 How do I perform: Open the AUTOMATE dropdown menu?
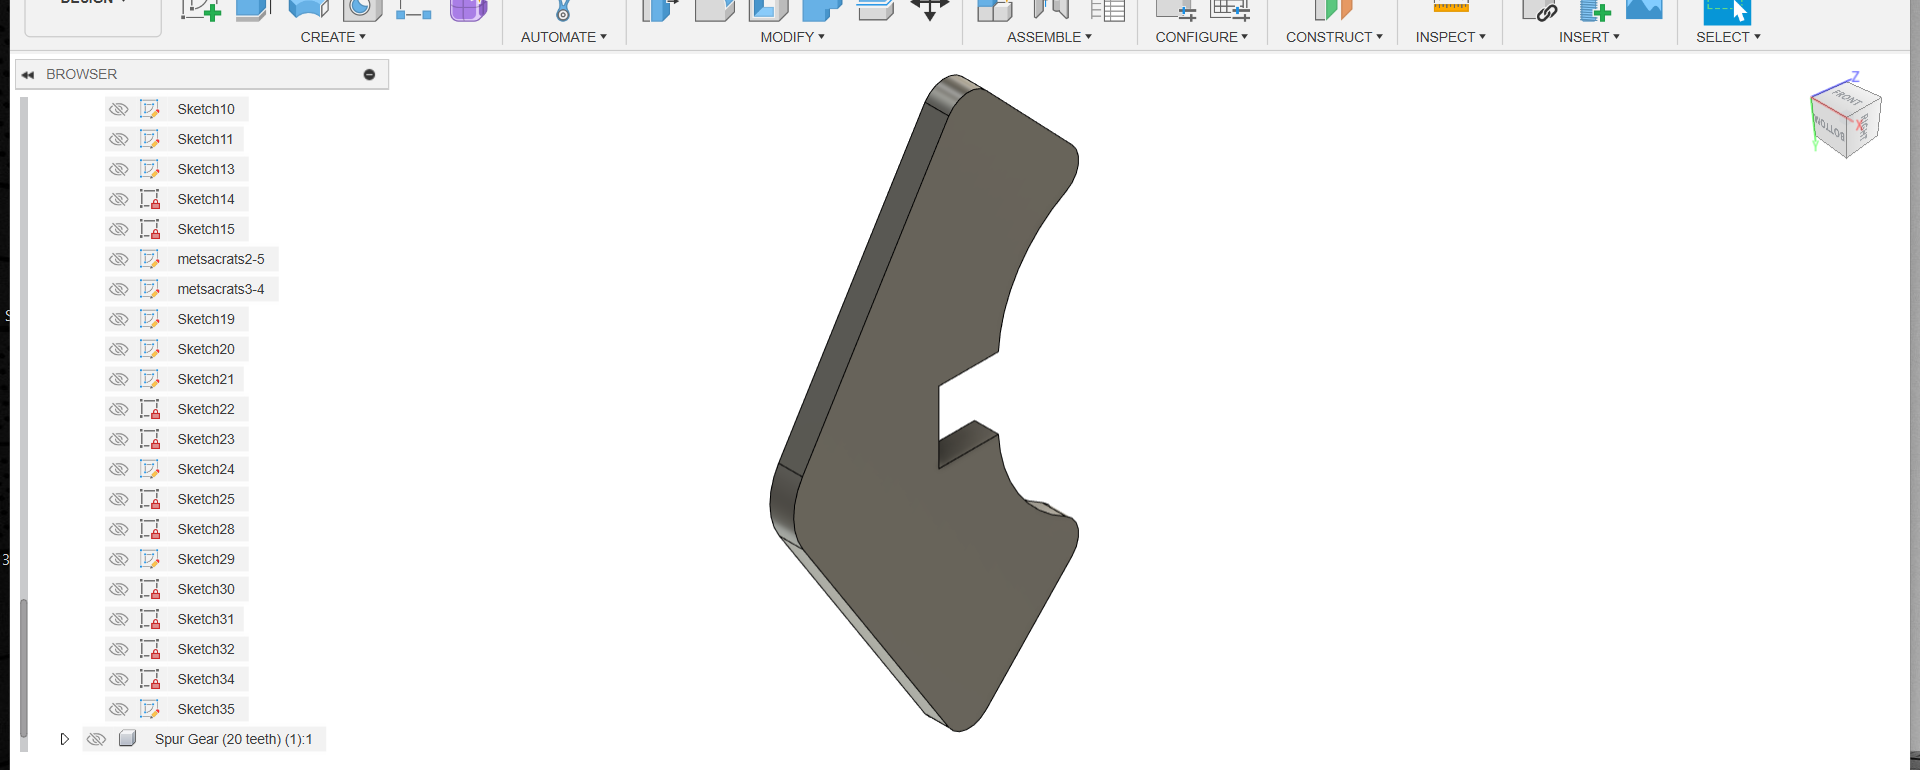click(x=564, y=37)
